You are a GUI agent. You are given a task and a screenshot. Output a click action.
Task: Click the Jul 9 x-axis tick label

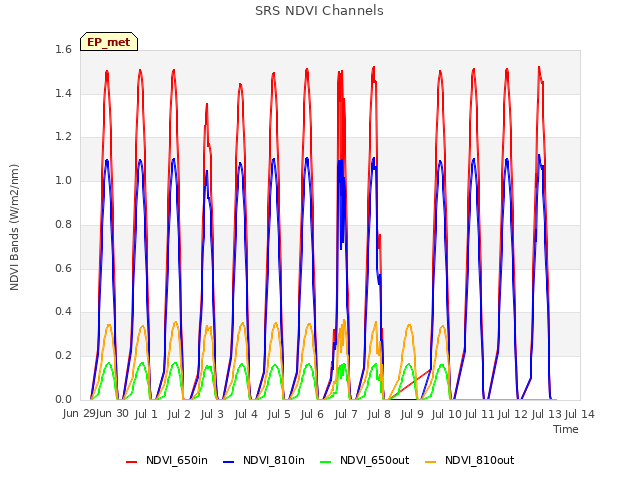point(412,414)
